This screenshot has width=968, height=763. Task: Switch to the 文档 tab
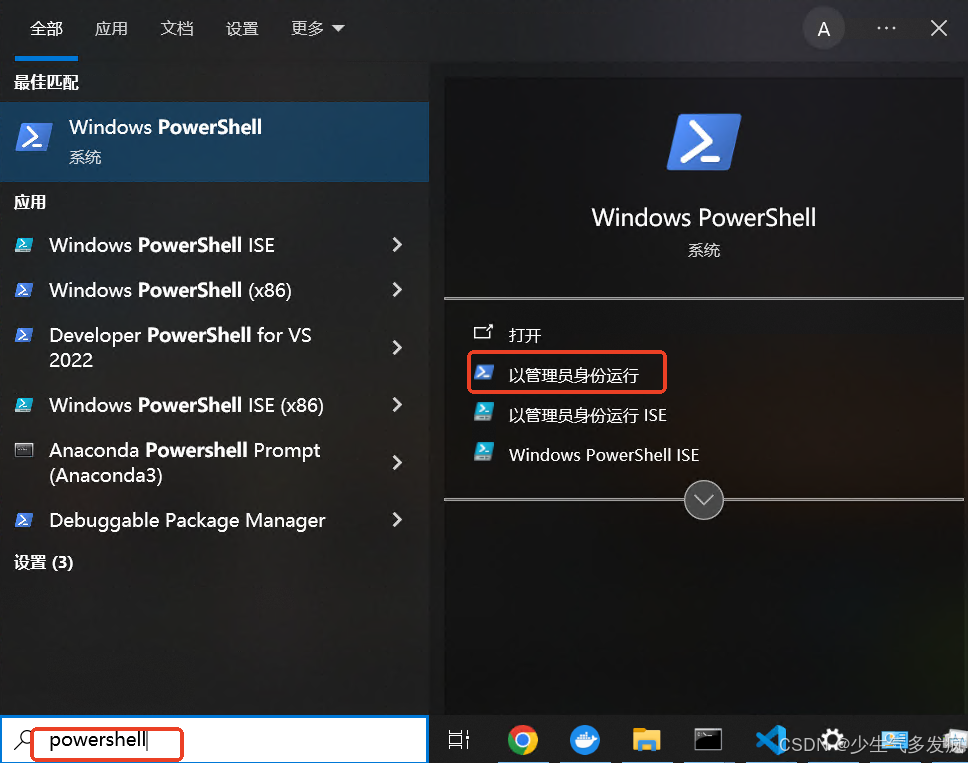coord(177,28)
